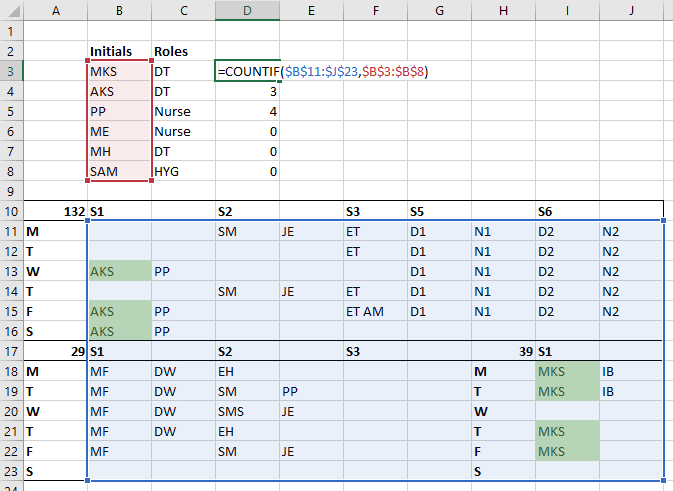This screenshot has width=673, height=491.
Task: Click N2 cell in row 11
Action: coord(631,232)
